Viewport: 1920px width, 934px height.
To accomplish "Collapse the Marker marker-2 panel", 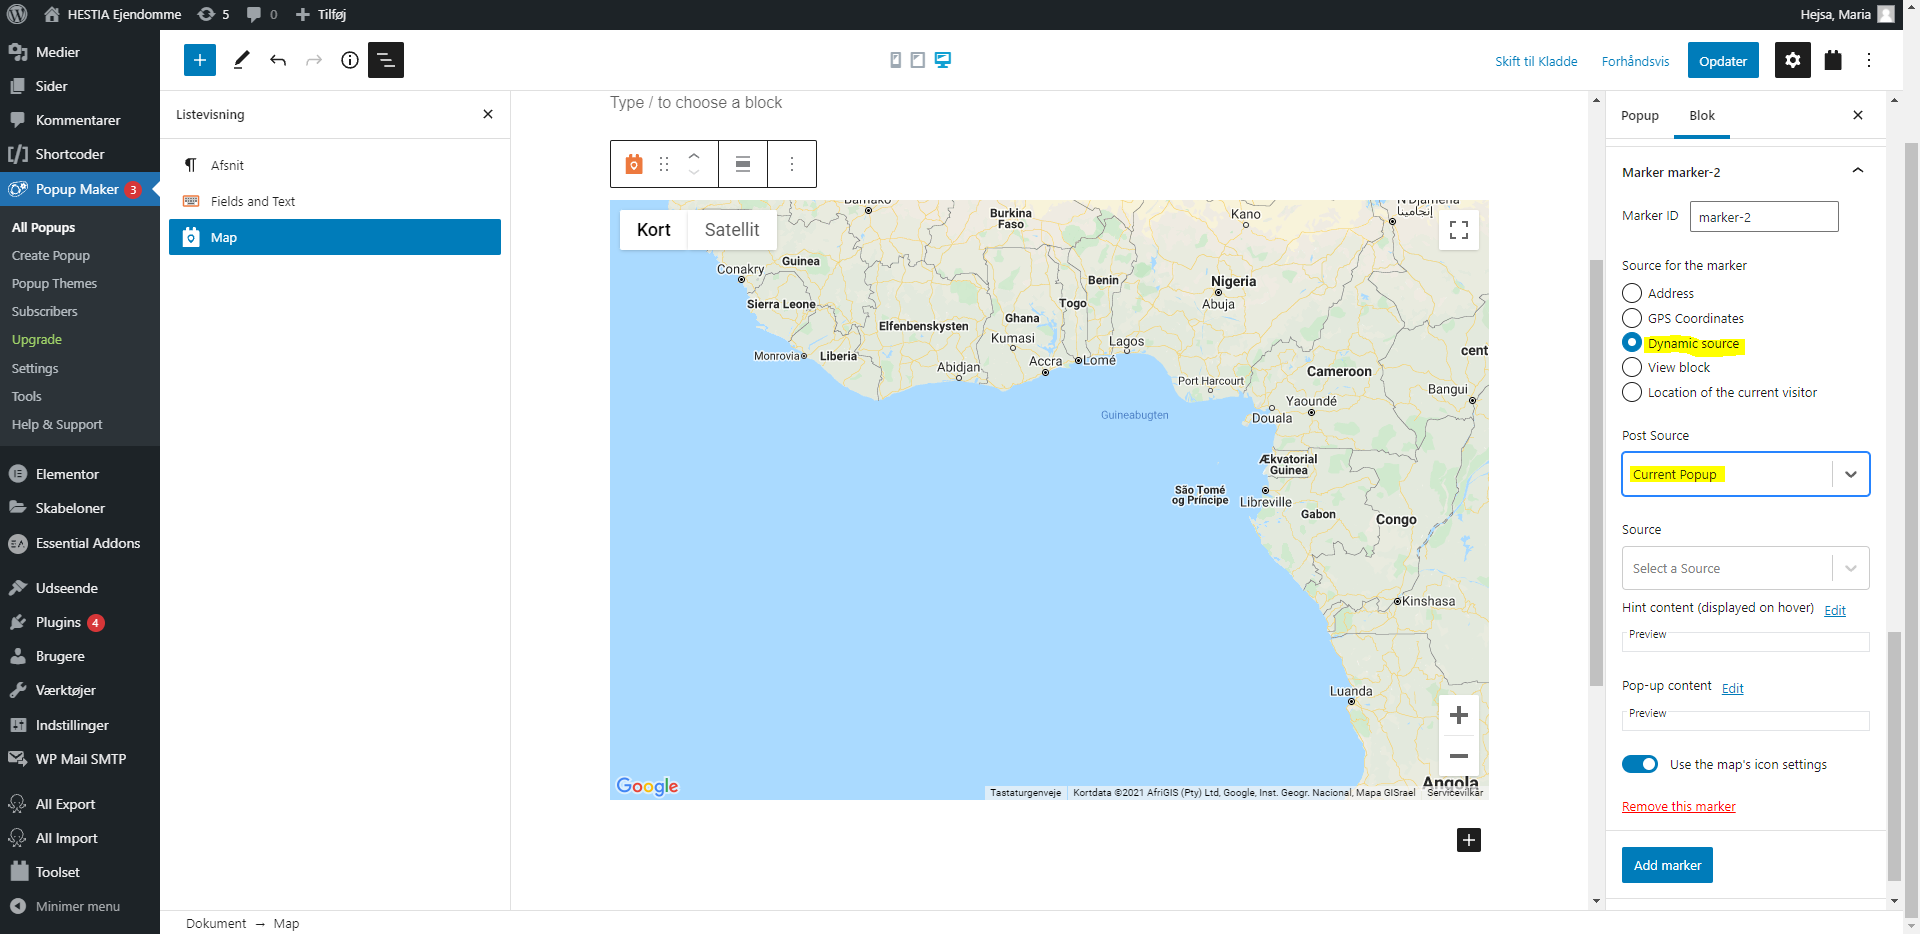I will pos(1857,172).
